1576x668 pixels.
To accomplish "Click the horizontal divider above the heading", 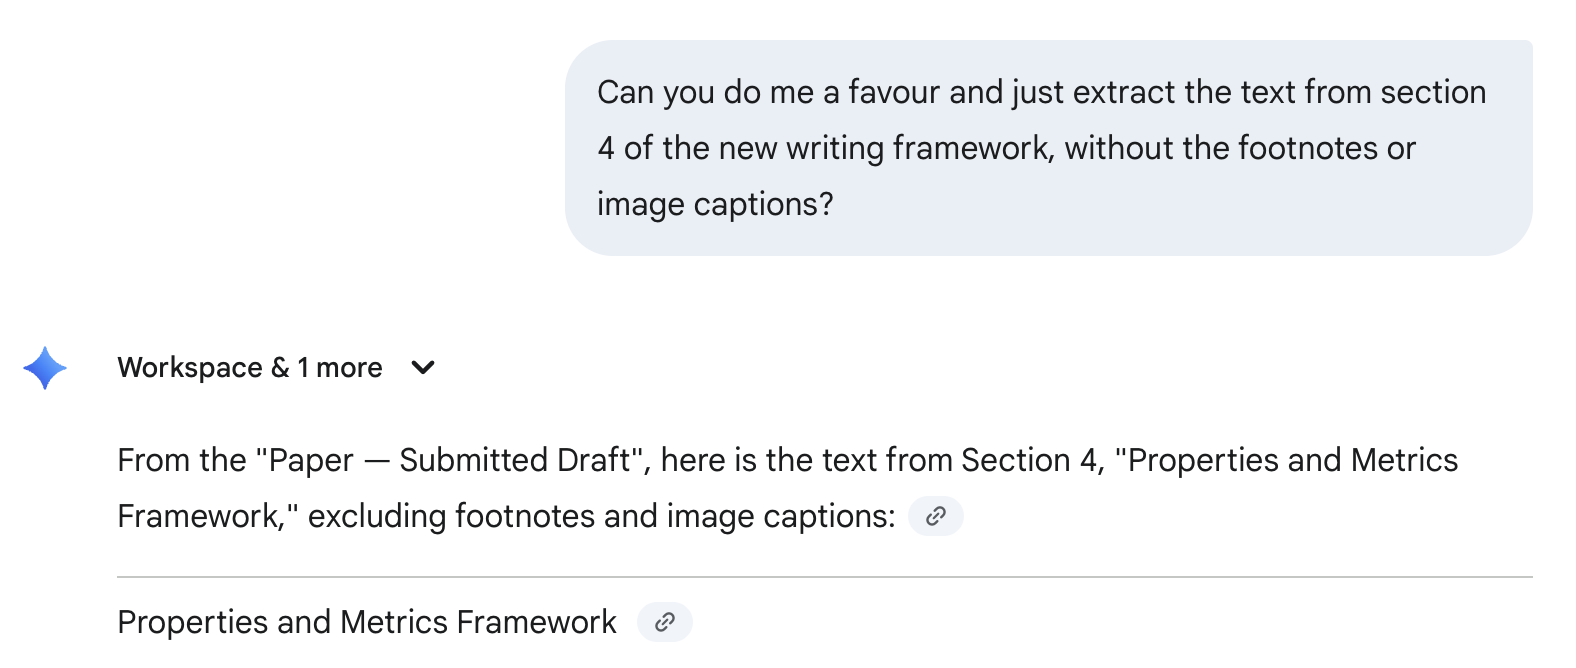I will tap(824, 577).
